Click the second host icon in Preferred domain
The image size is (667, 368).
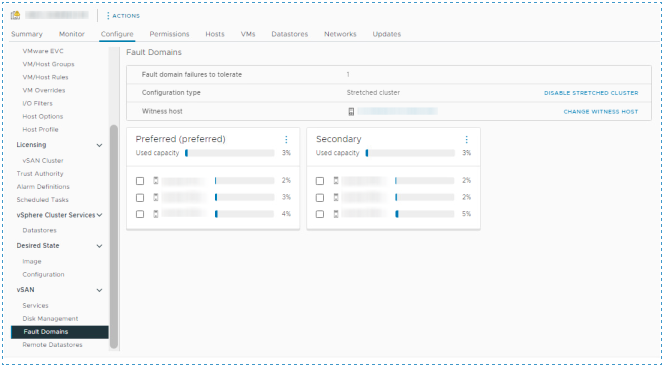(x=156, y=197)
